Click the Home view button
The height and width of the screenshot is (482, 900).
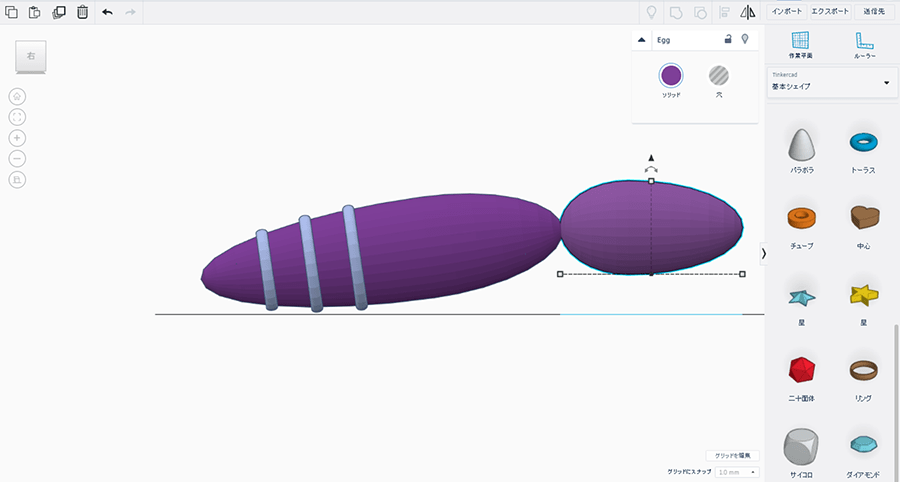17,96
